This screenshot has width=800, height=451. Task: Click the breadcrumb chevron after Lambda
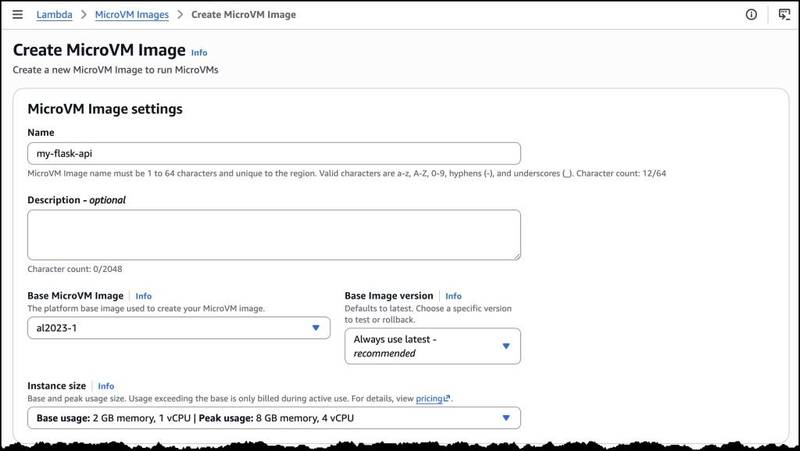tap(84, 15)
